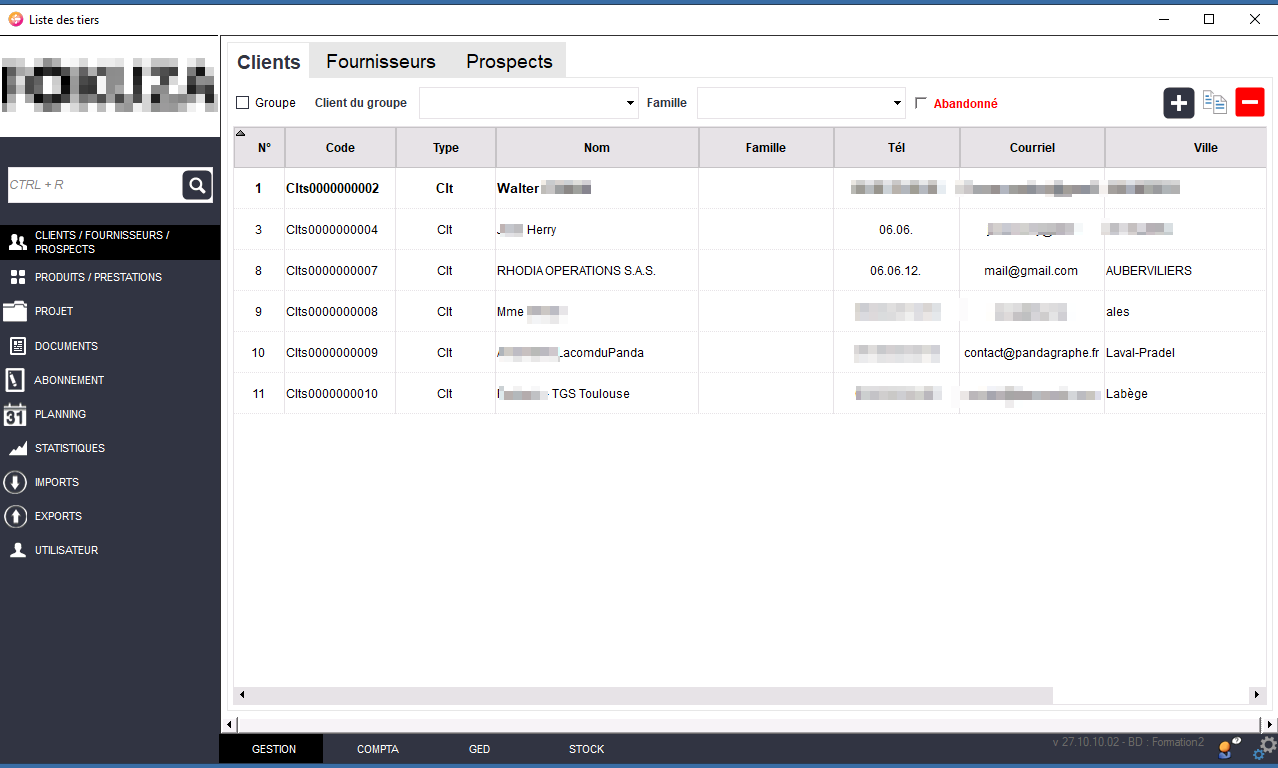The height and width of the screenshot is (768, 1278).
Task: Click the mail@gmail.com email cell
Action: tap(1032, 271)
